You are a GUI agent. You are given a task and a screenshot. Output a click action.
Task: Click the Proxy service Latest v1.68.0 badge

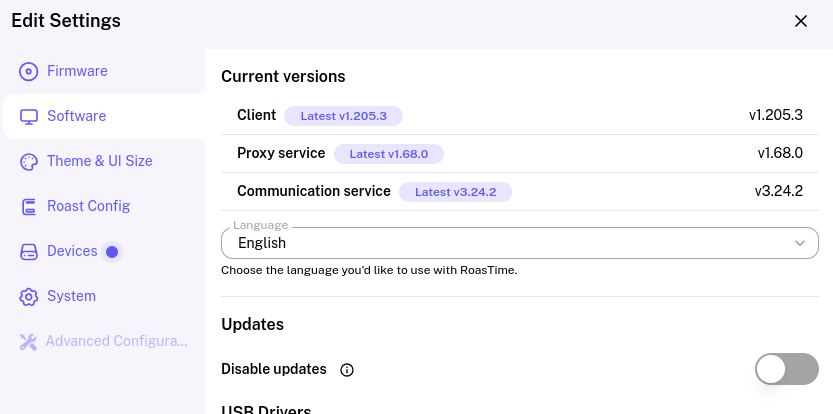click(389, 154)
